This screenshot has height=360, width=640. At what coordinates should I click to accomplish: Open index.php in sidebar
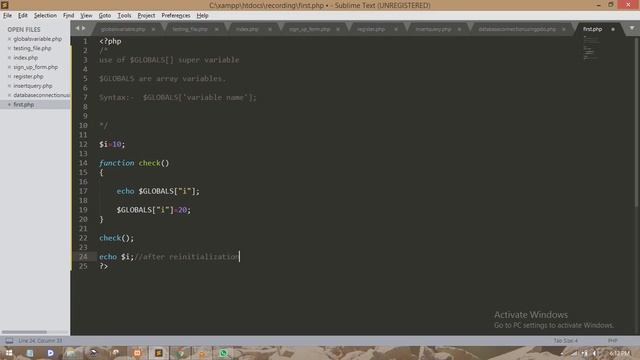[25, 58]
